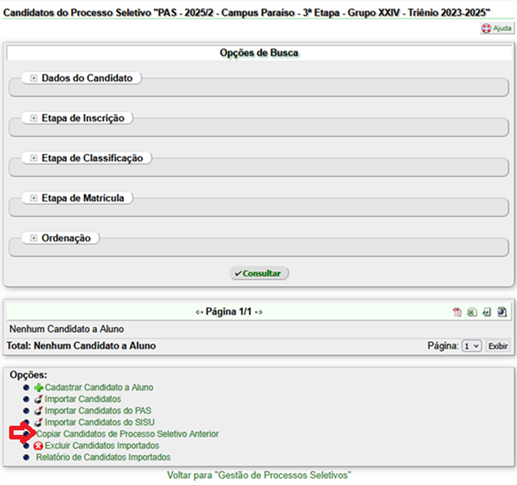Expand the Etapa de Inscrição section
This screenshot has width=517, height=485.
(x=33, y=118)
